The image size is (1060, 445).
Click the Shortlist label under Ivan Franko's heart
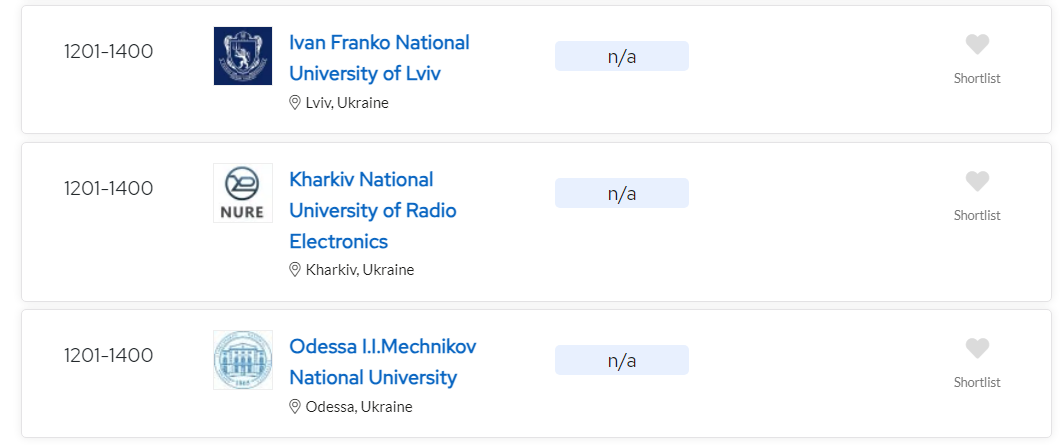pos(977,79)
